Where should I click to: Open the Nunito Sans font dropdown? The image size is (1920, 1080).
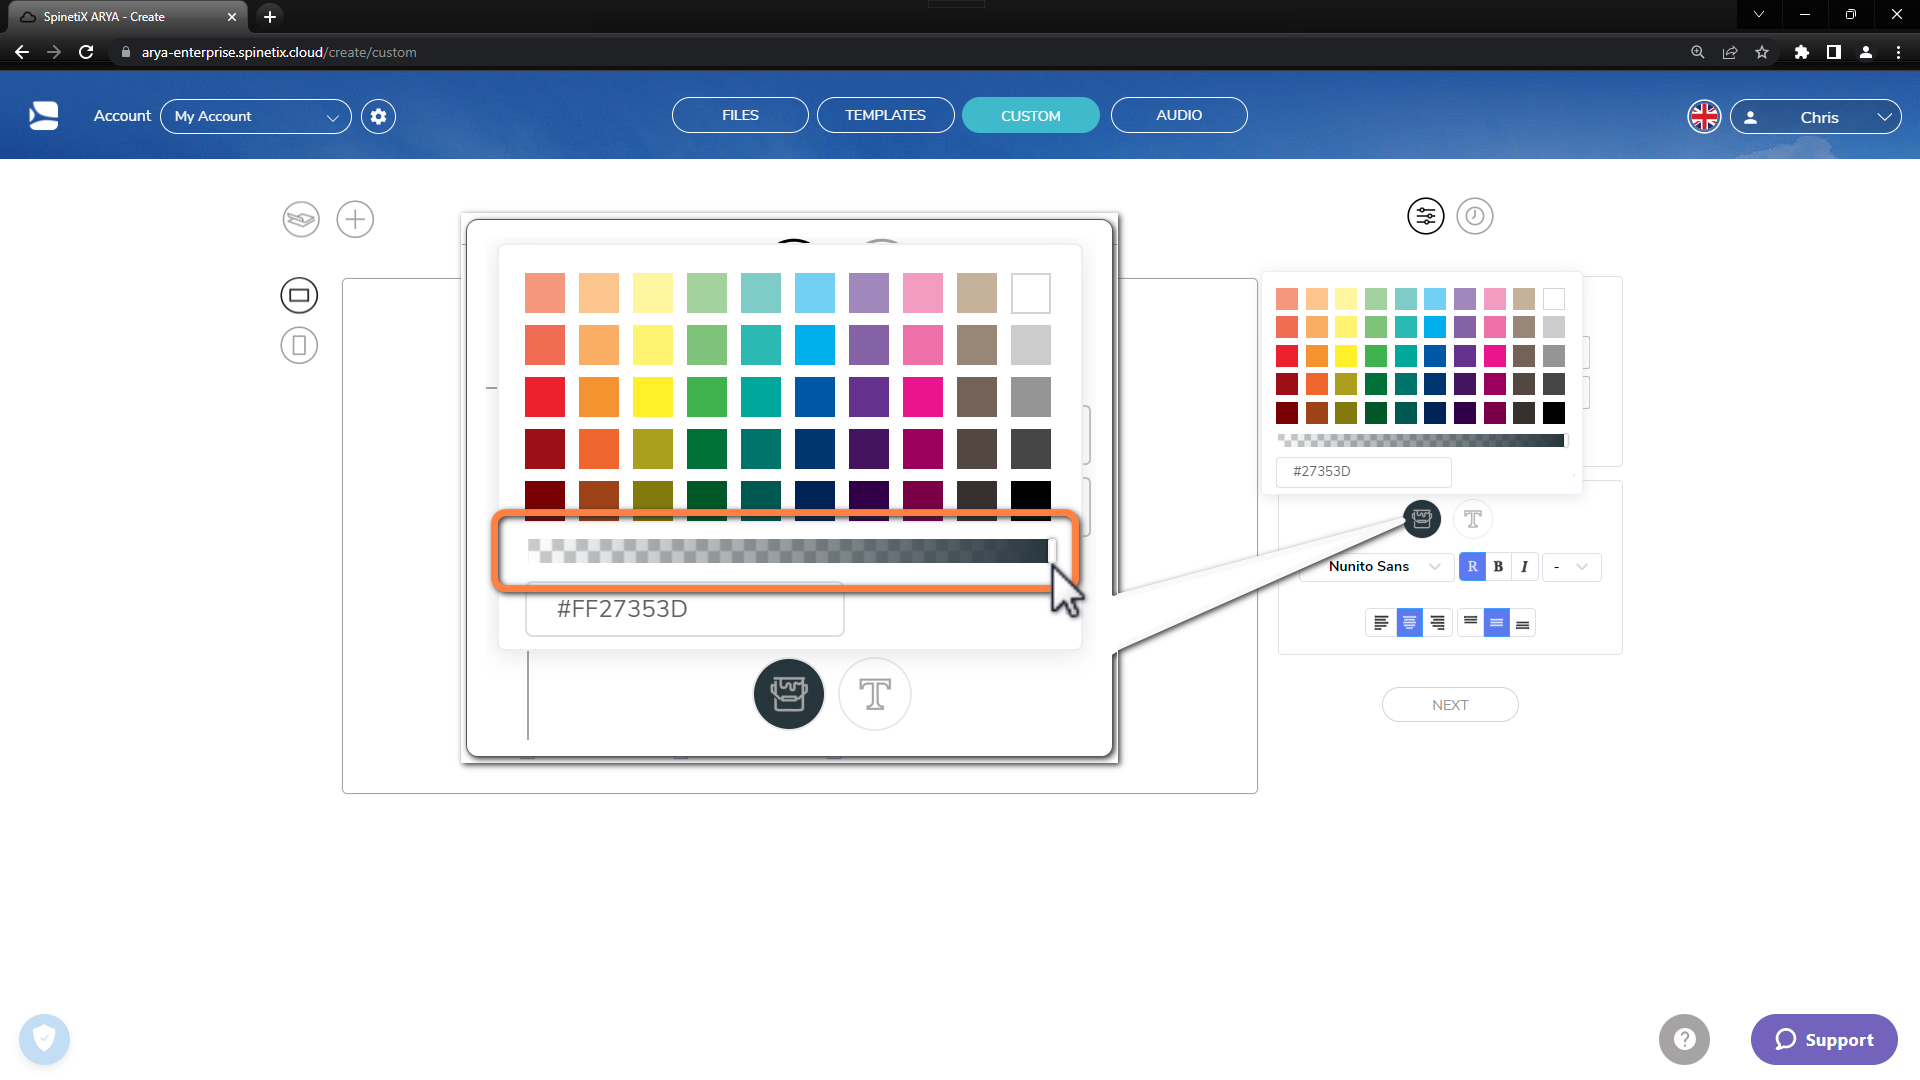pyautogui.click(x=1377, y=566)
